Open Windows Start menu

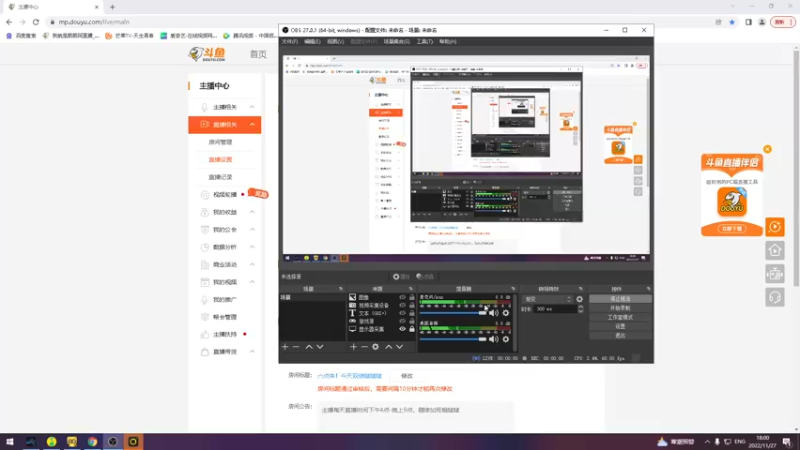click(x=10, y=442)
